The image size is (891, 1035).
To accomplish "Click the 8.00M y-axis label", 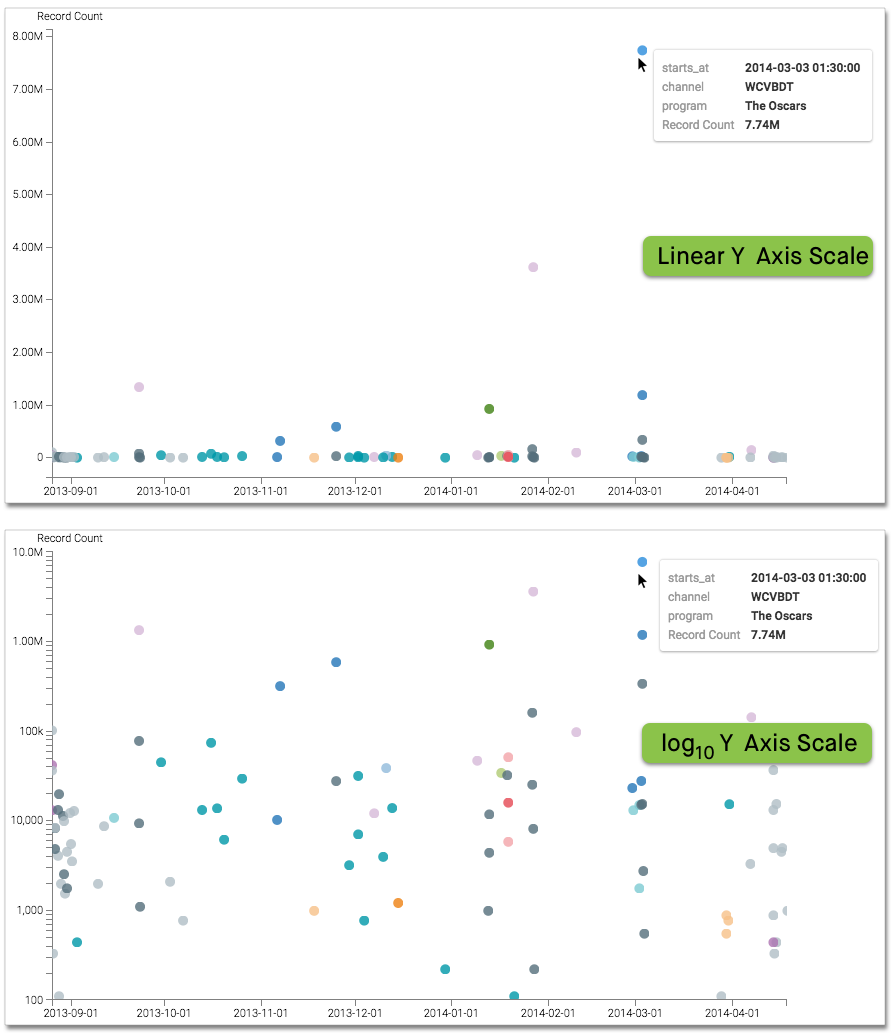I will [x=25, y=36].
